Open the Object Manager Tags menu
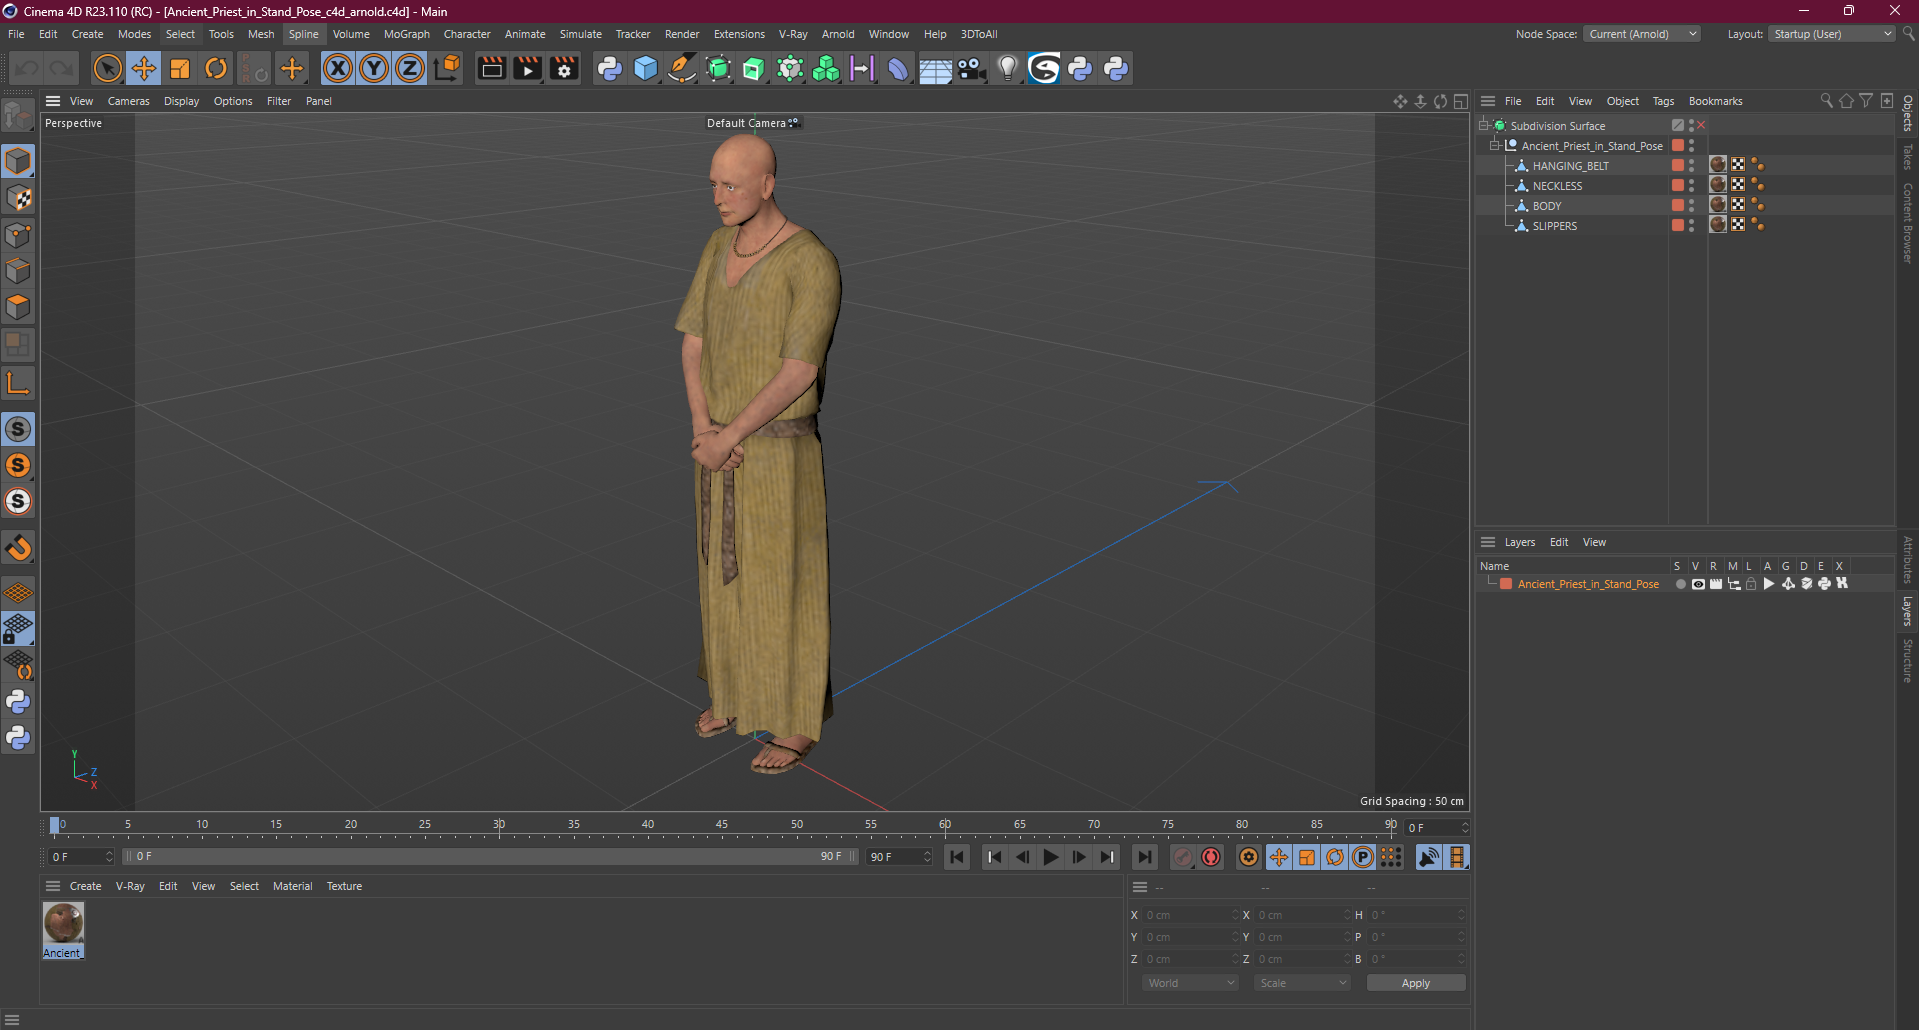 [1663, 101]
